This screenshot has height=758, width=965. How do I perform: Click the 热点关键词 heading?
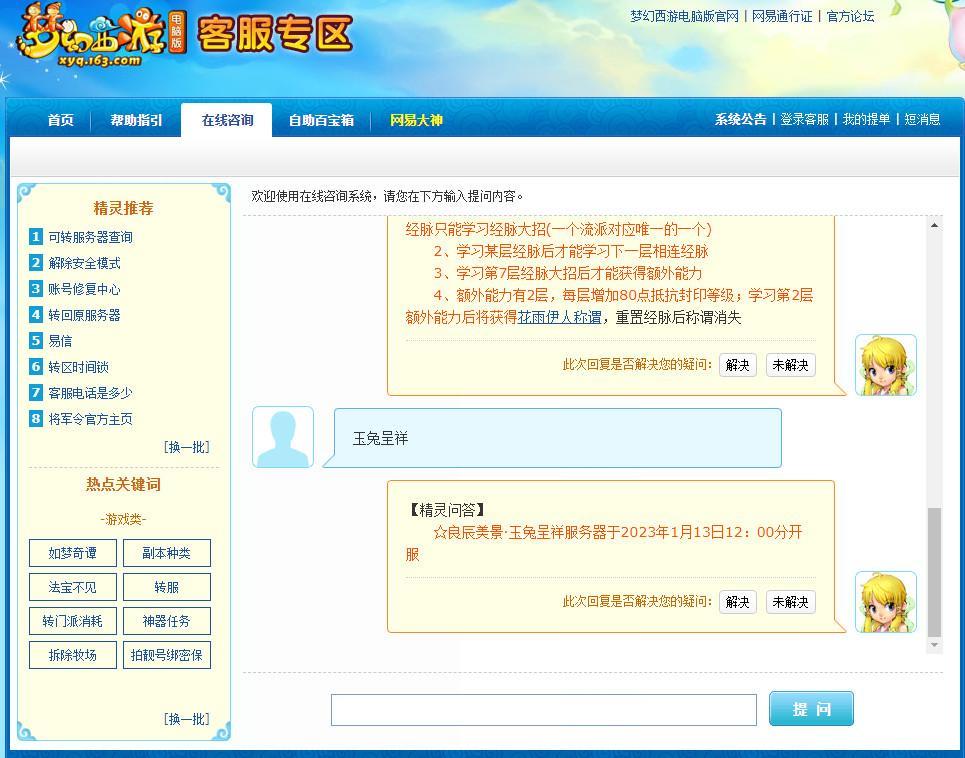(x=123, y=484)
